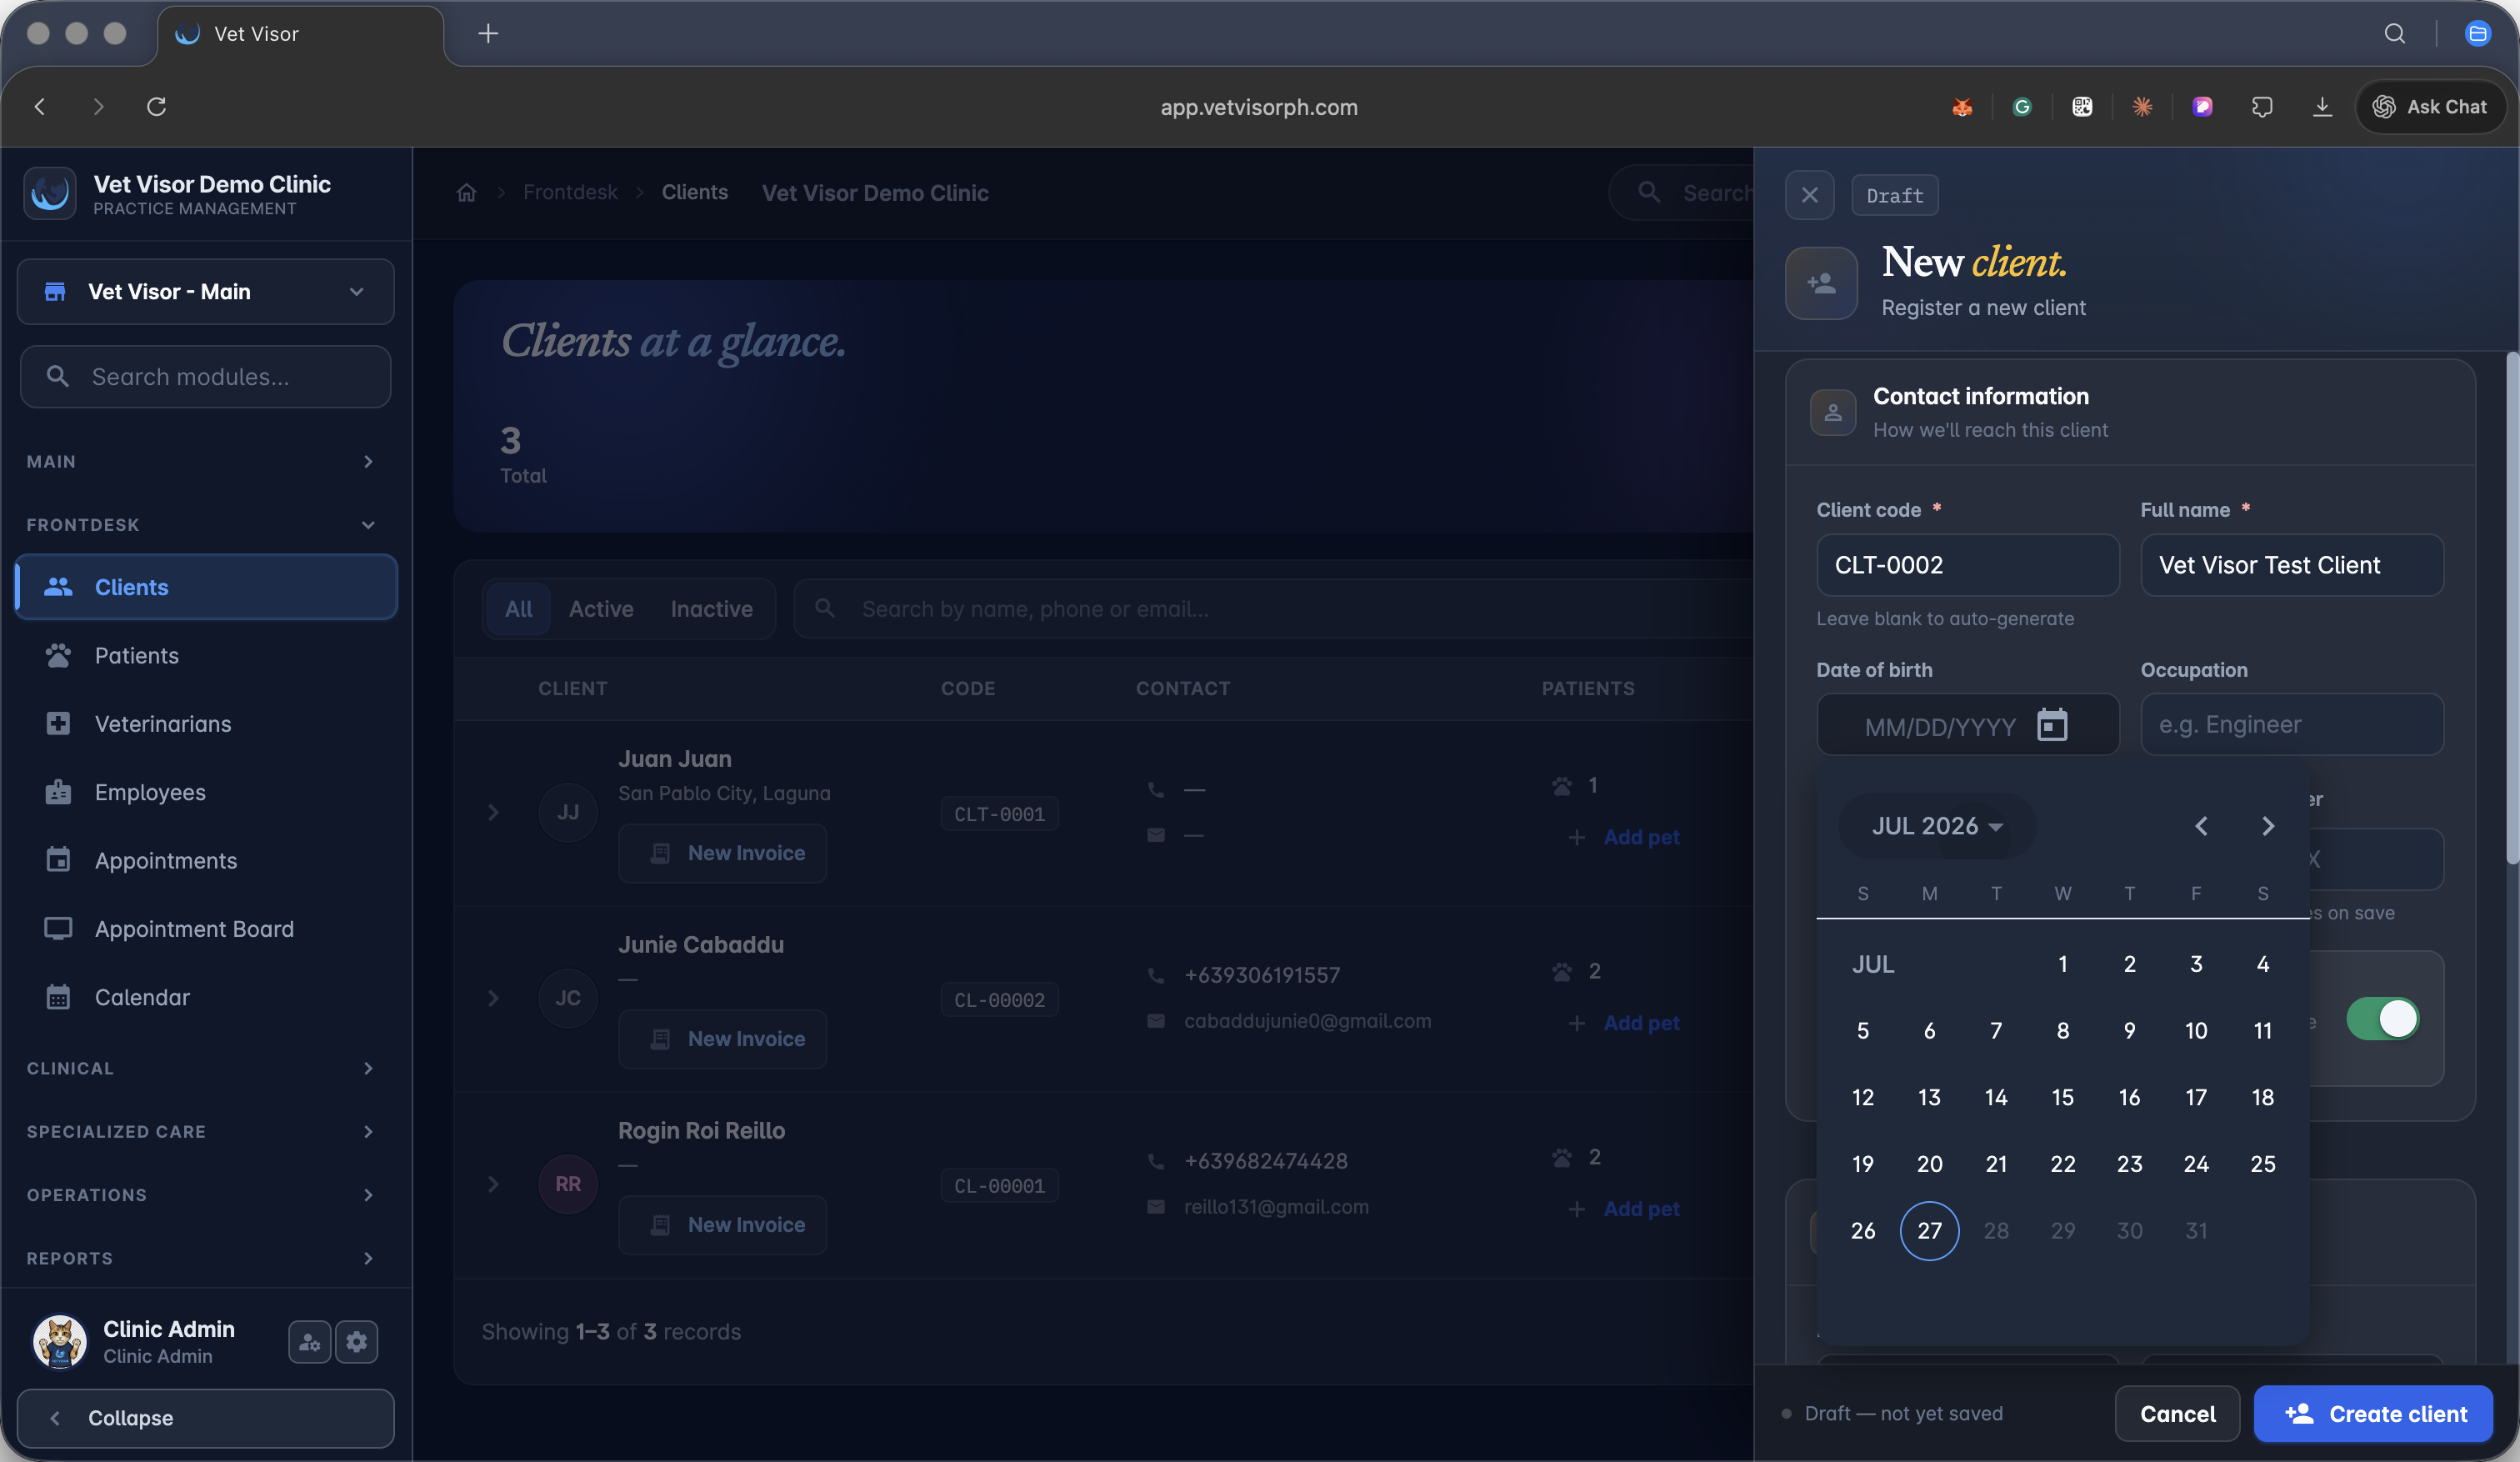The image size is (2520, 1462).
Task: Click the settings gear beside Clinic Admin
Action: point(357,1342)
